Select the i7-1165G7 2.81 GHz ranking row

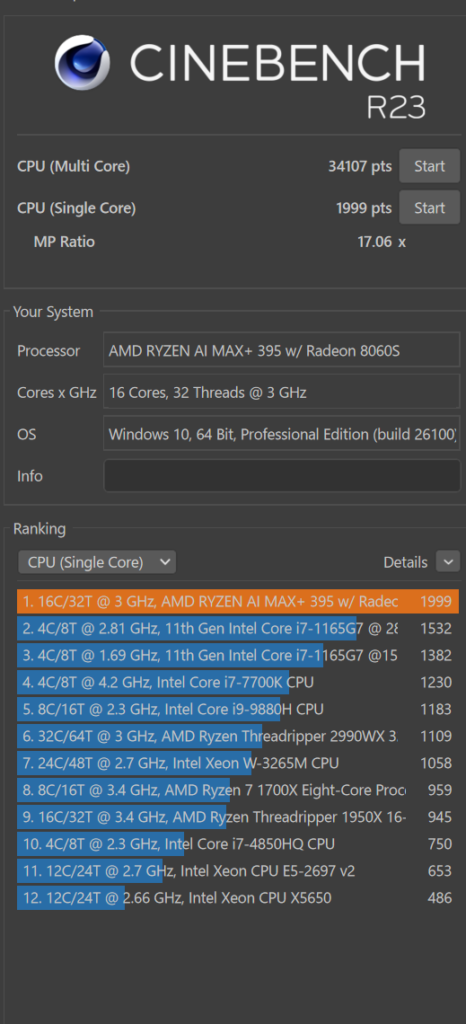[238, 629]
